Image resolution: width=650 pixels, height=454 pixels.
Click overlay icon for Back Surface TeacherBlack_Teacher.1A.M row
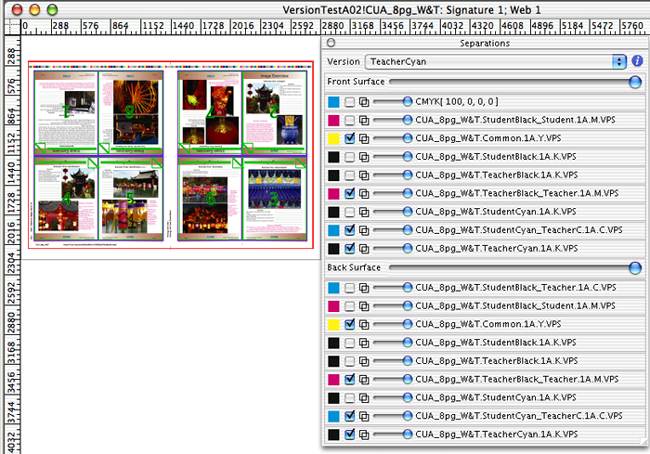click(365, 379)
